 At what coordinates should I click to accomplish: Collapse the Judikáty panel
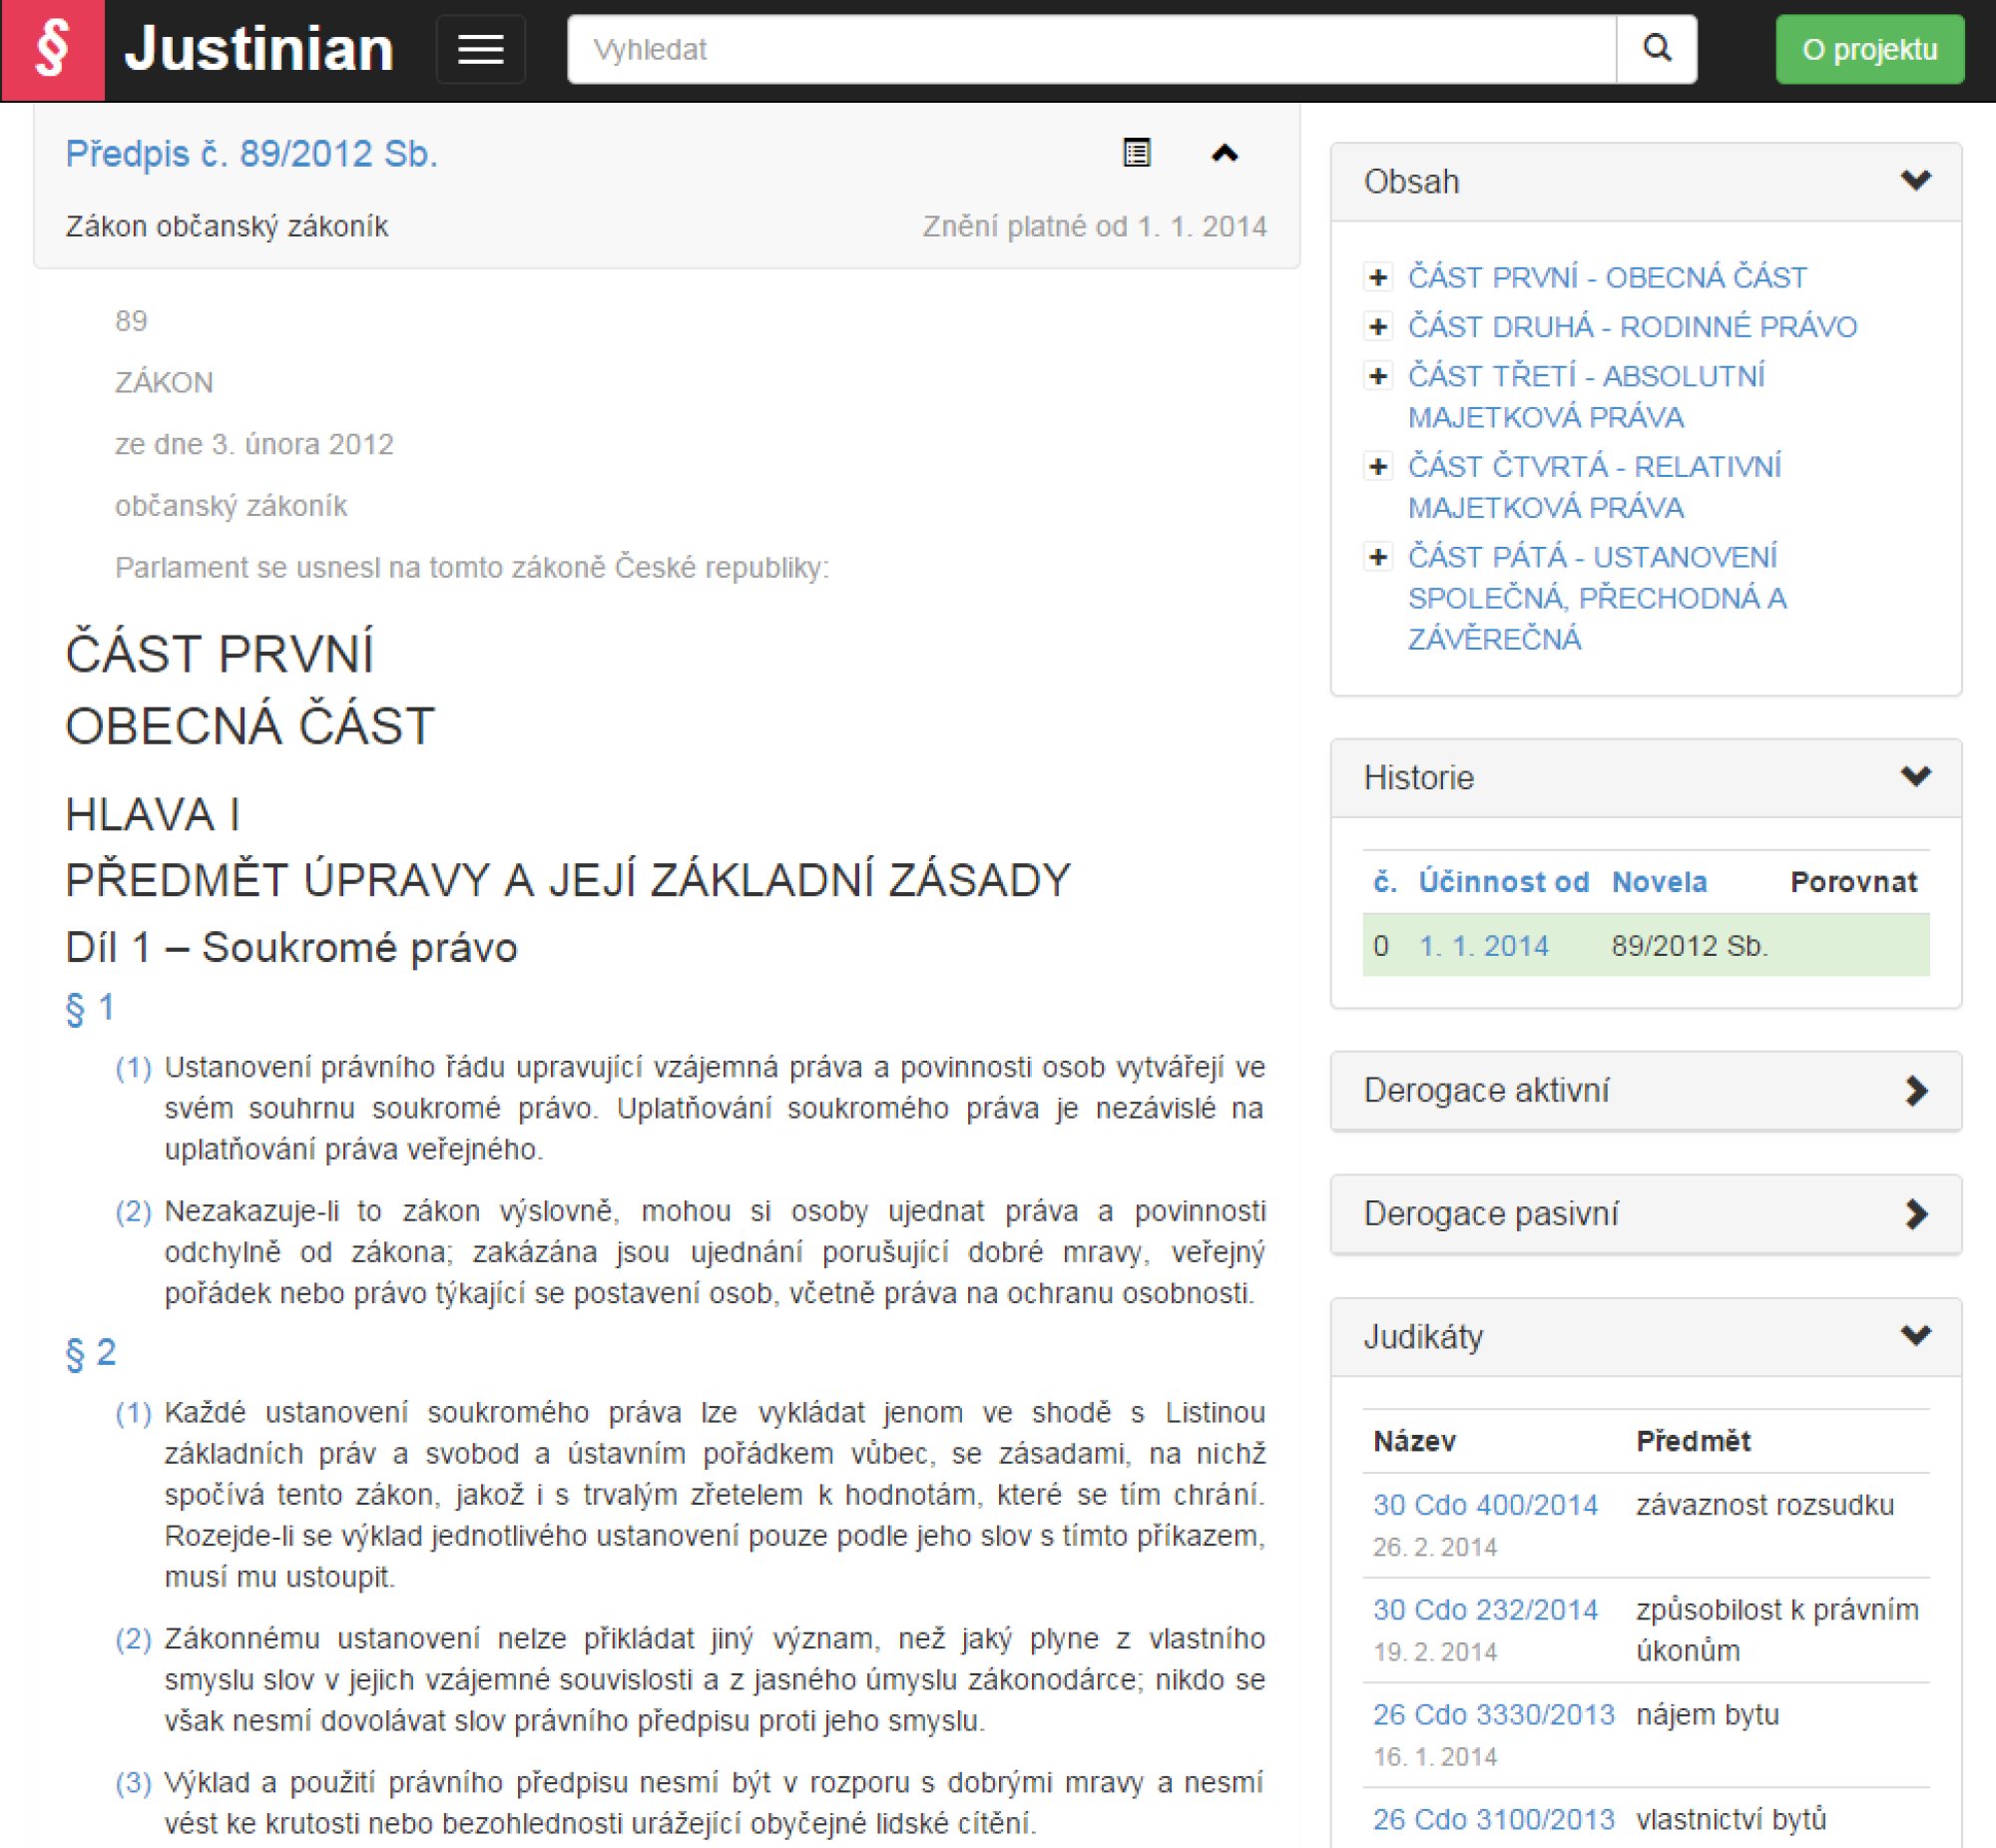click(1915, 1336)
